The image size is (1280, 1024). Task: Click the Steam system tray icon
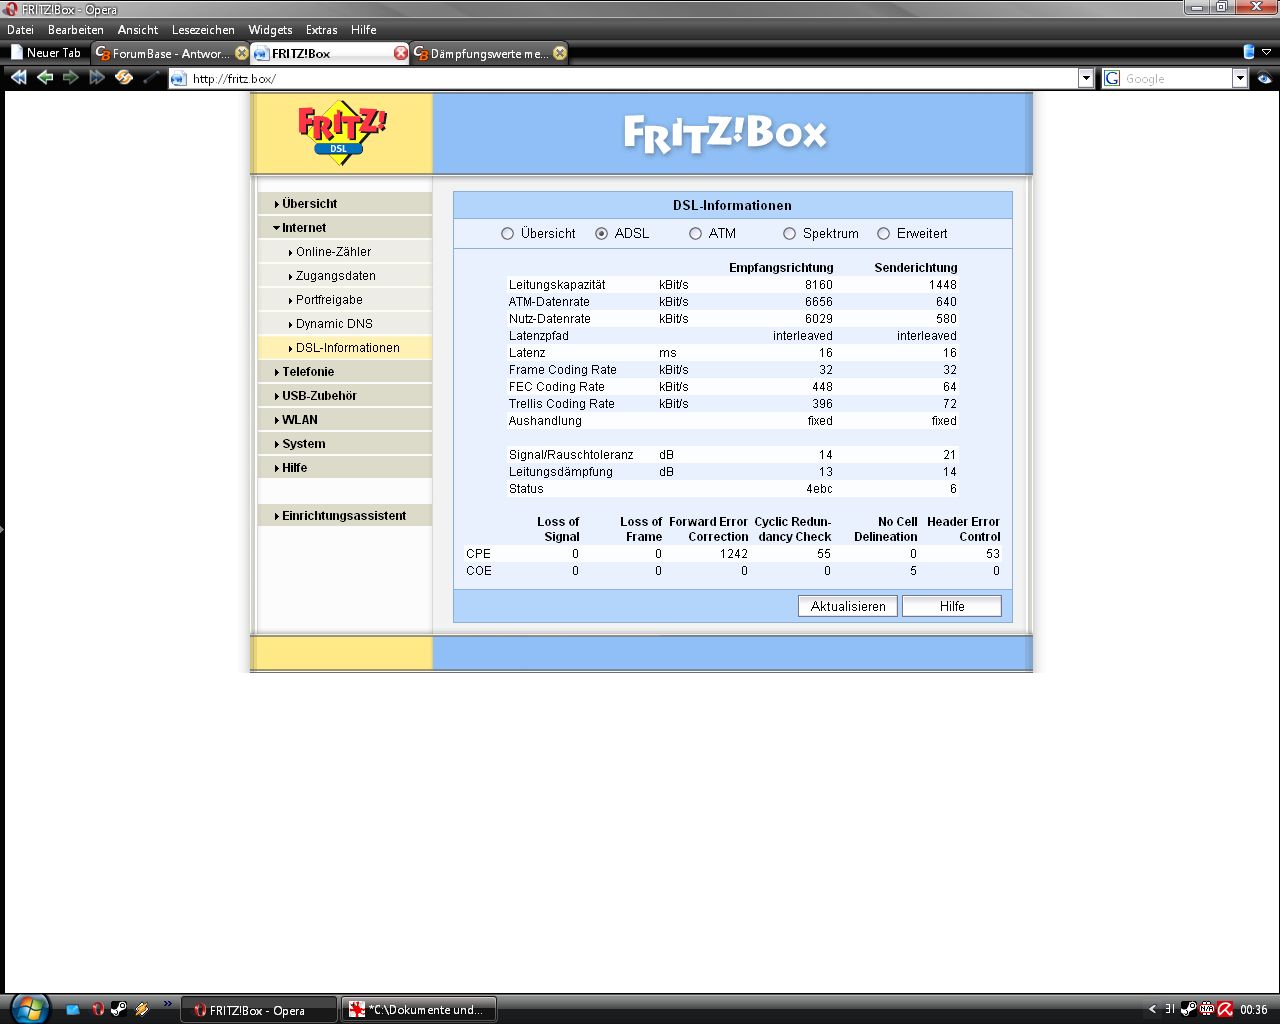tap(1188, 1010)
